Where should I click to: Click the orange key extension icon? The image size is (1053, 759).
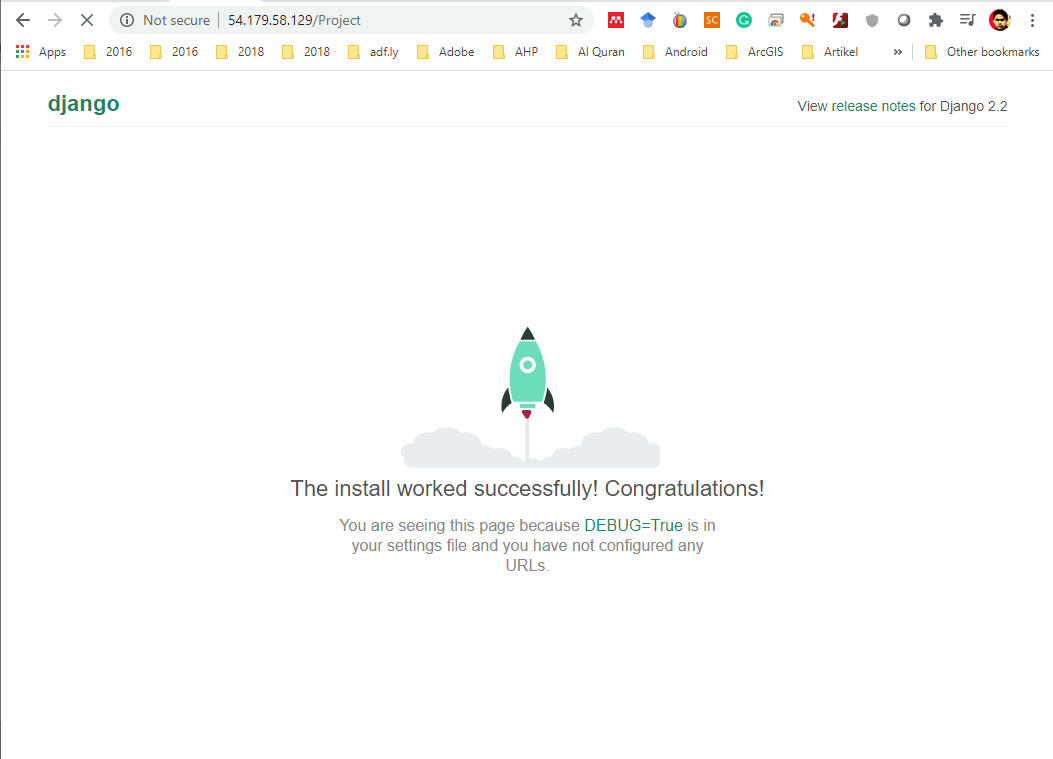(x=807, y=20)
